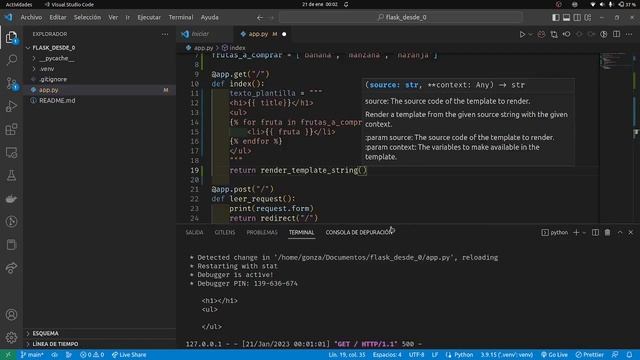The width and height of the screenshot is (640, 360).
Task: Open the Terminal menu
Action: pyautogui.click(x=181, y=18)
